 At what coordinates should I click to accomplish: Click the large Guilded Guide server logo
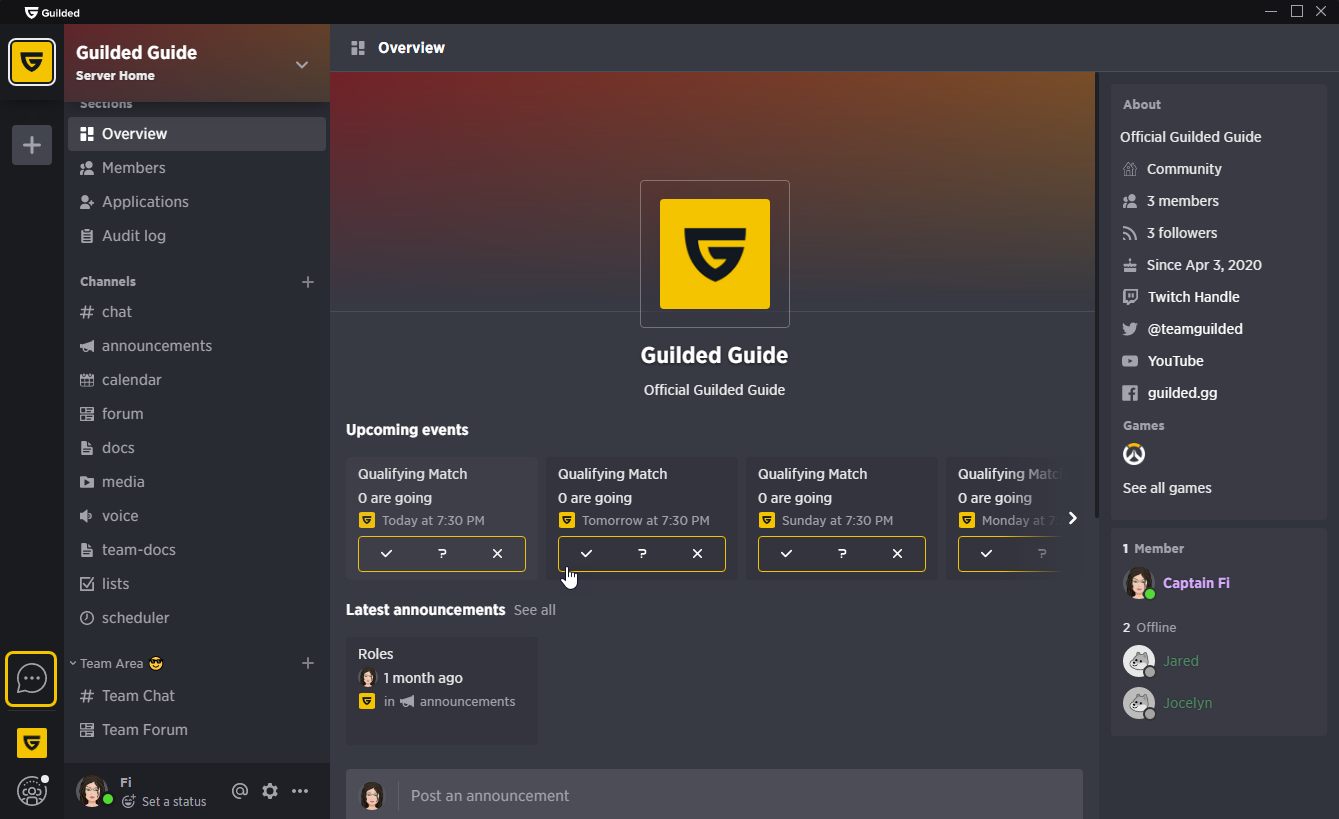[715, 254]
